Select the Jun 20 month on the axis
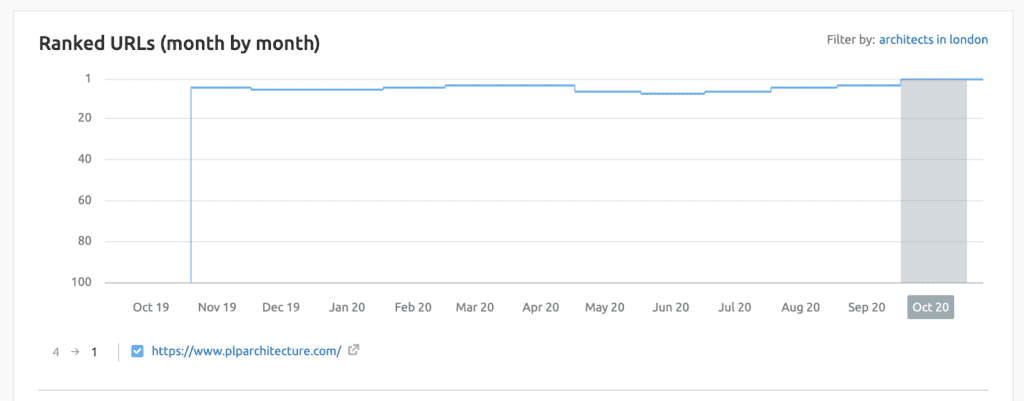The height and width of the screenshot is (401, 1024). (671, 307)
